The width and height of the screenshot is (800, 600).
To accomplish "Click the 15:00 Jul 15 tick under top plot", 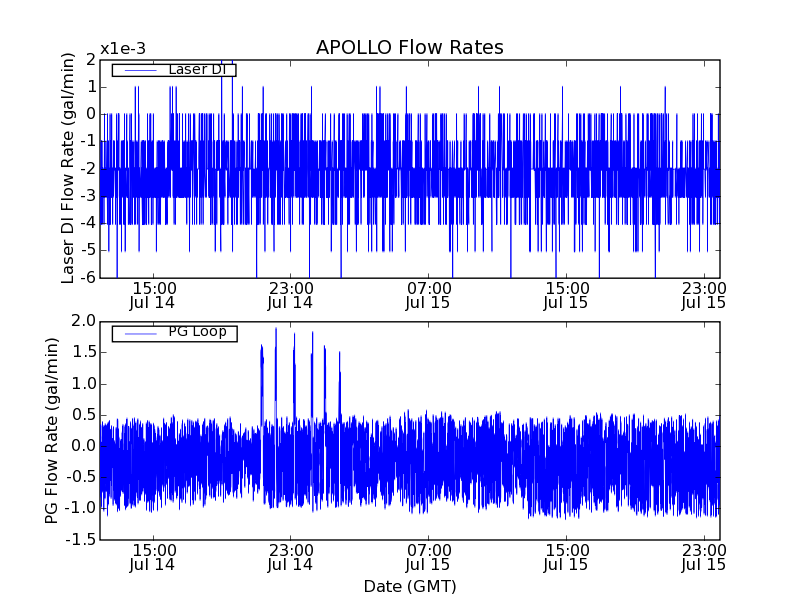I will coord(566,294).
